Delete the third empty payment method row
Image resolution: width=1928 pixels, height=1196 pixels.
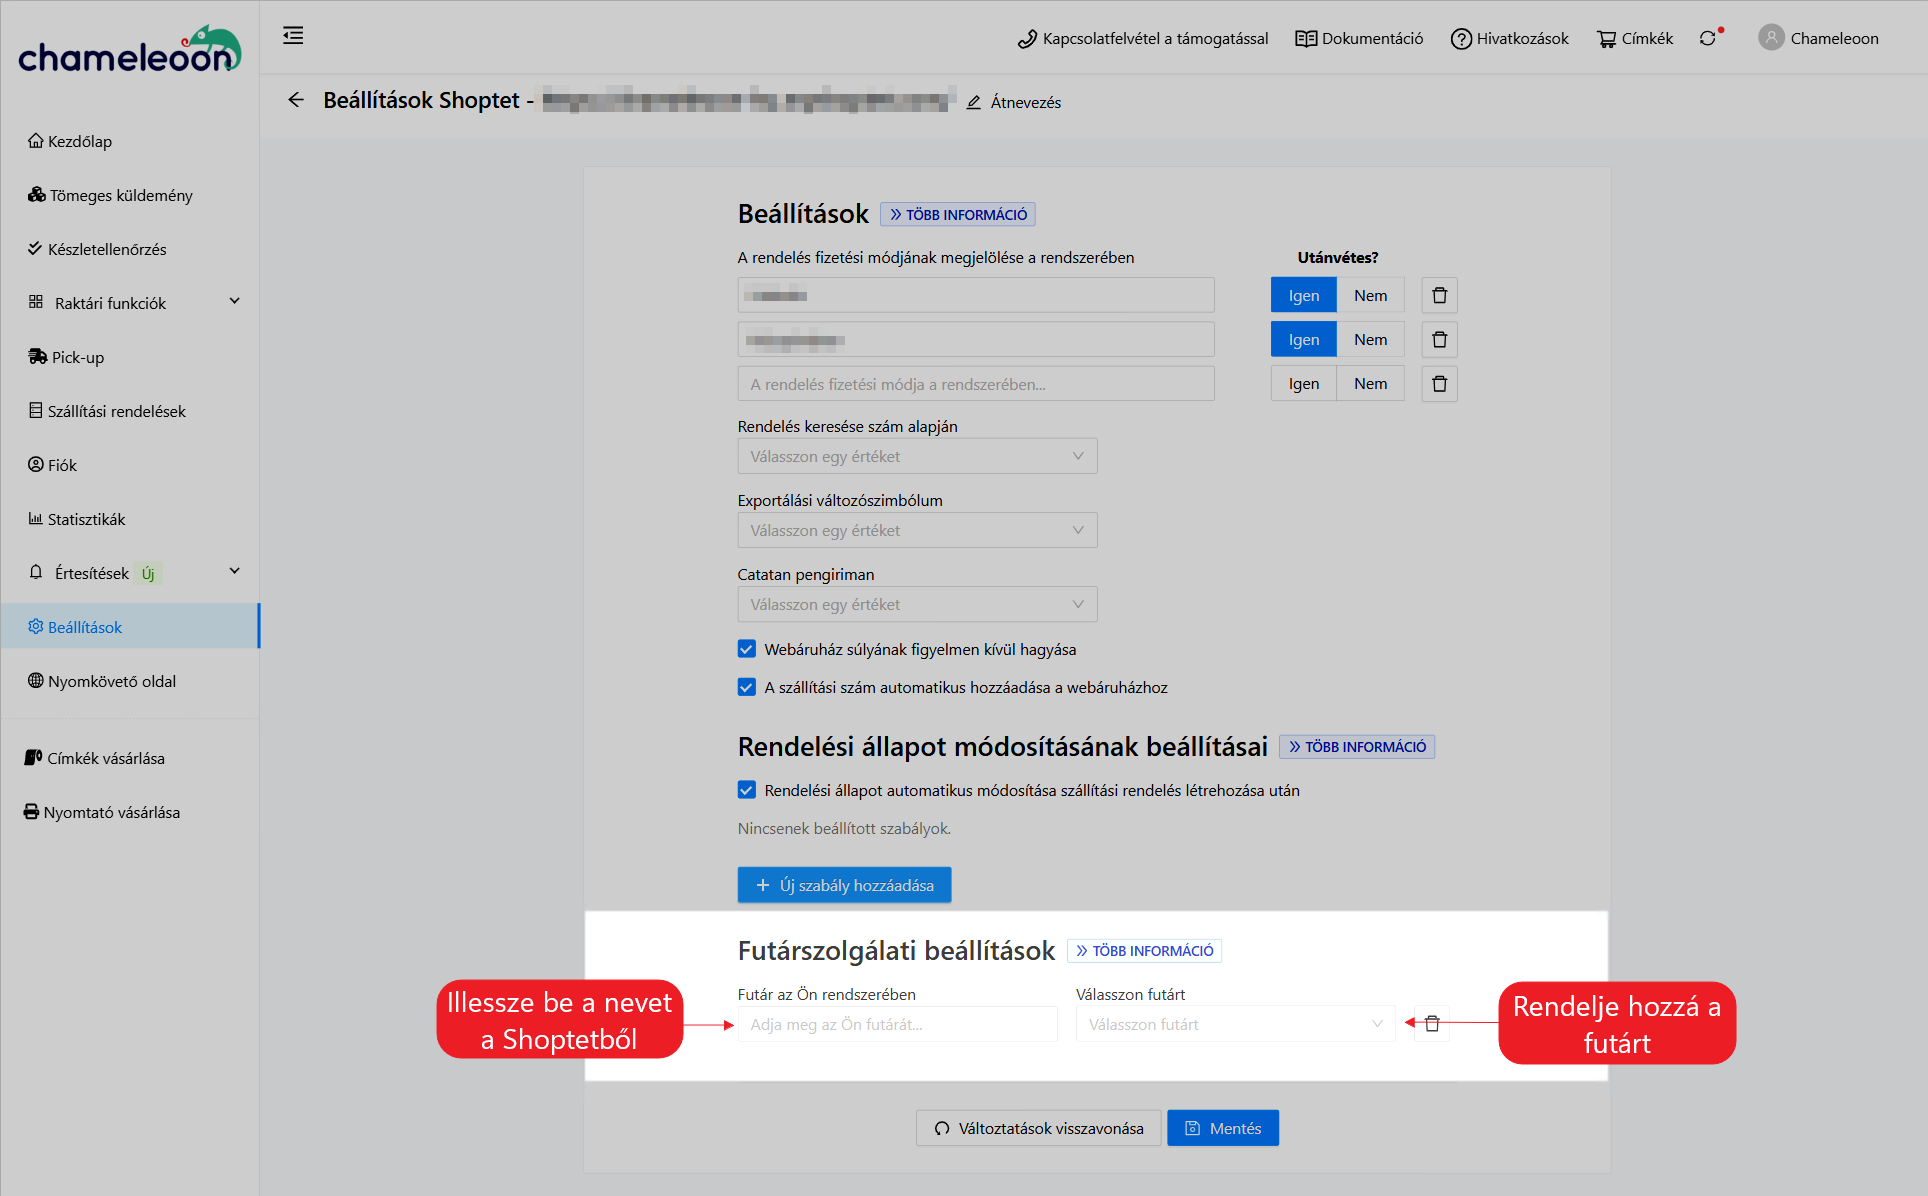(x=1439, y=383)
